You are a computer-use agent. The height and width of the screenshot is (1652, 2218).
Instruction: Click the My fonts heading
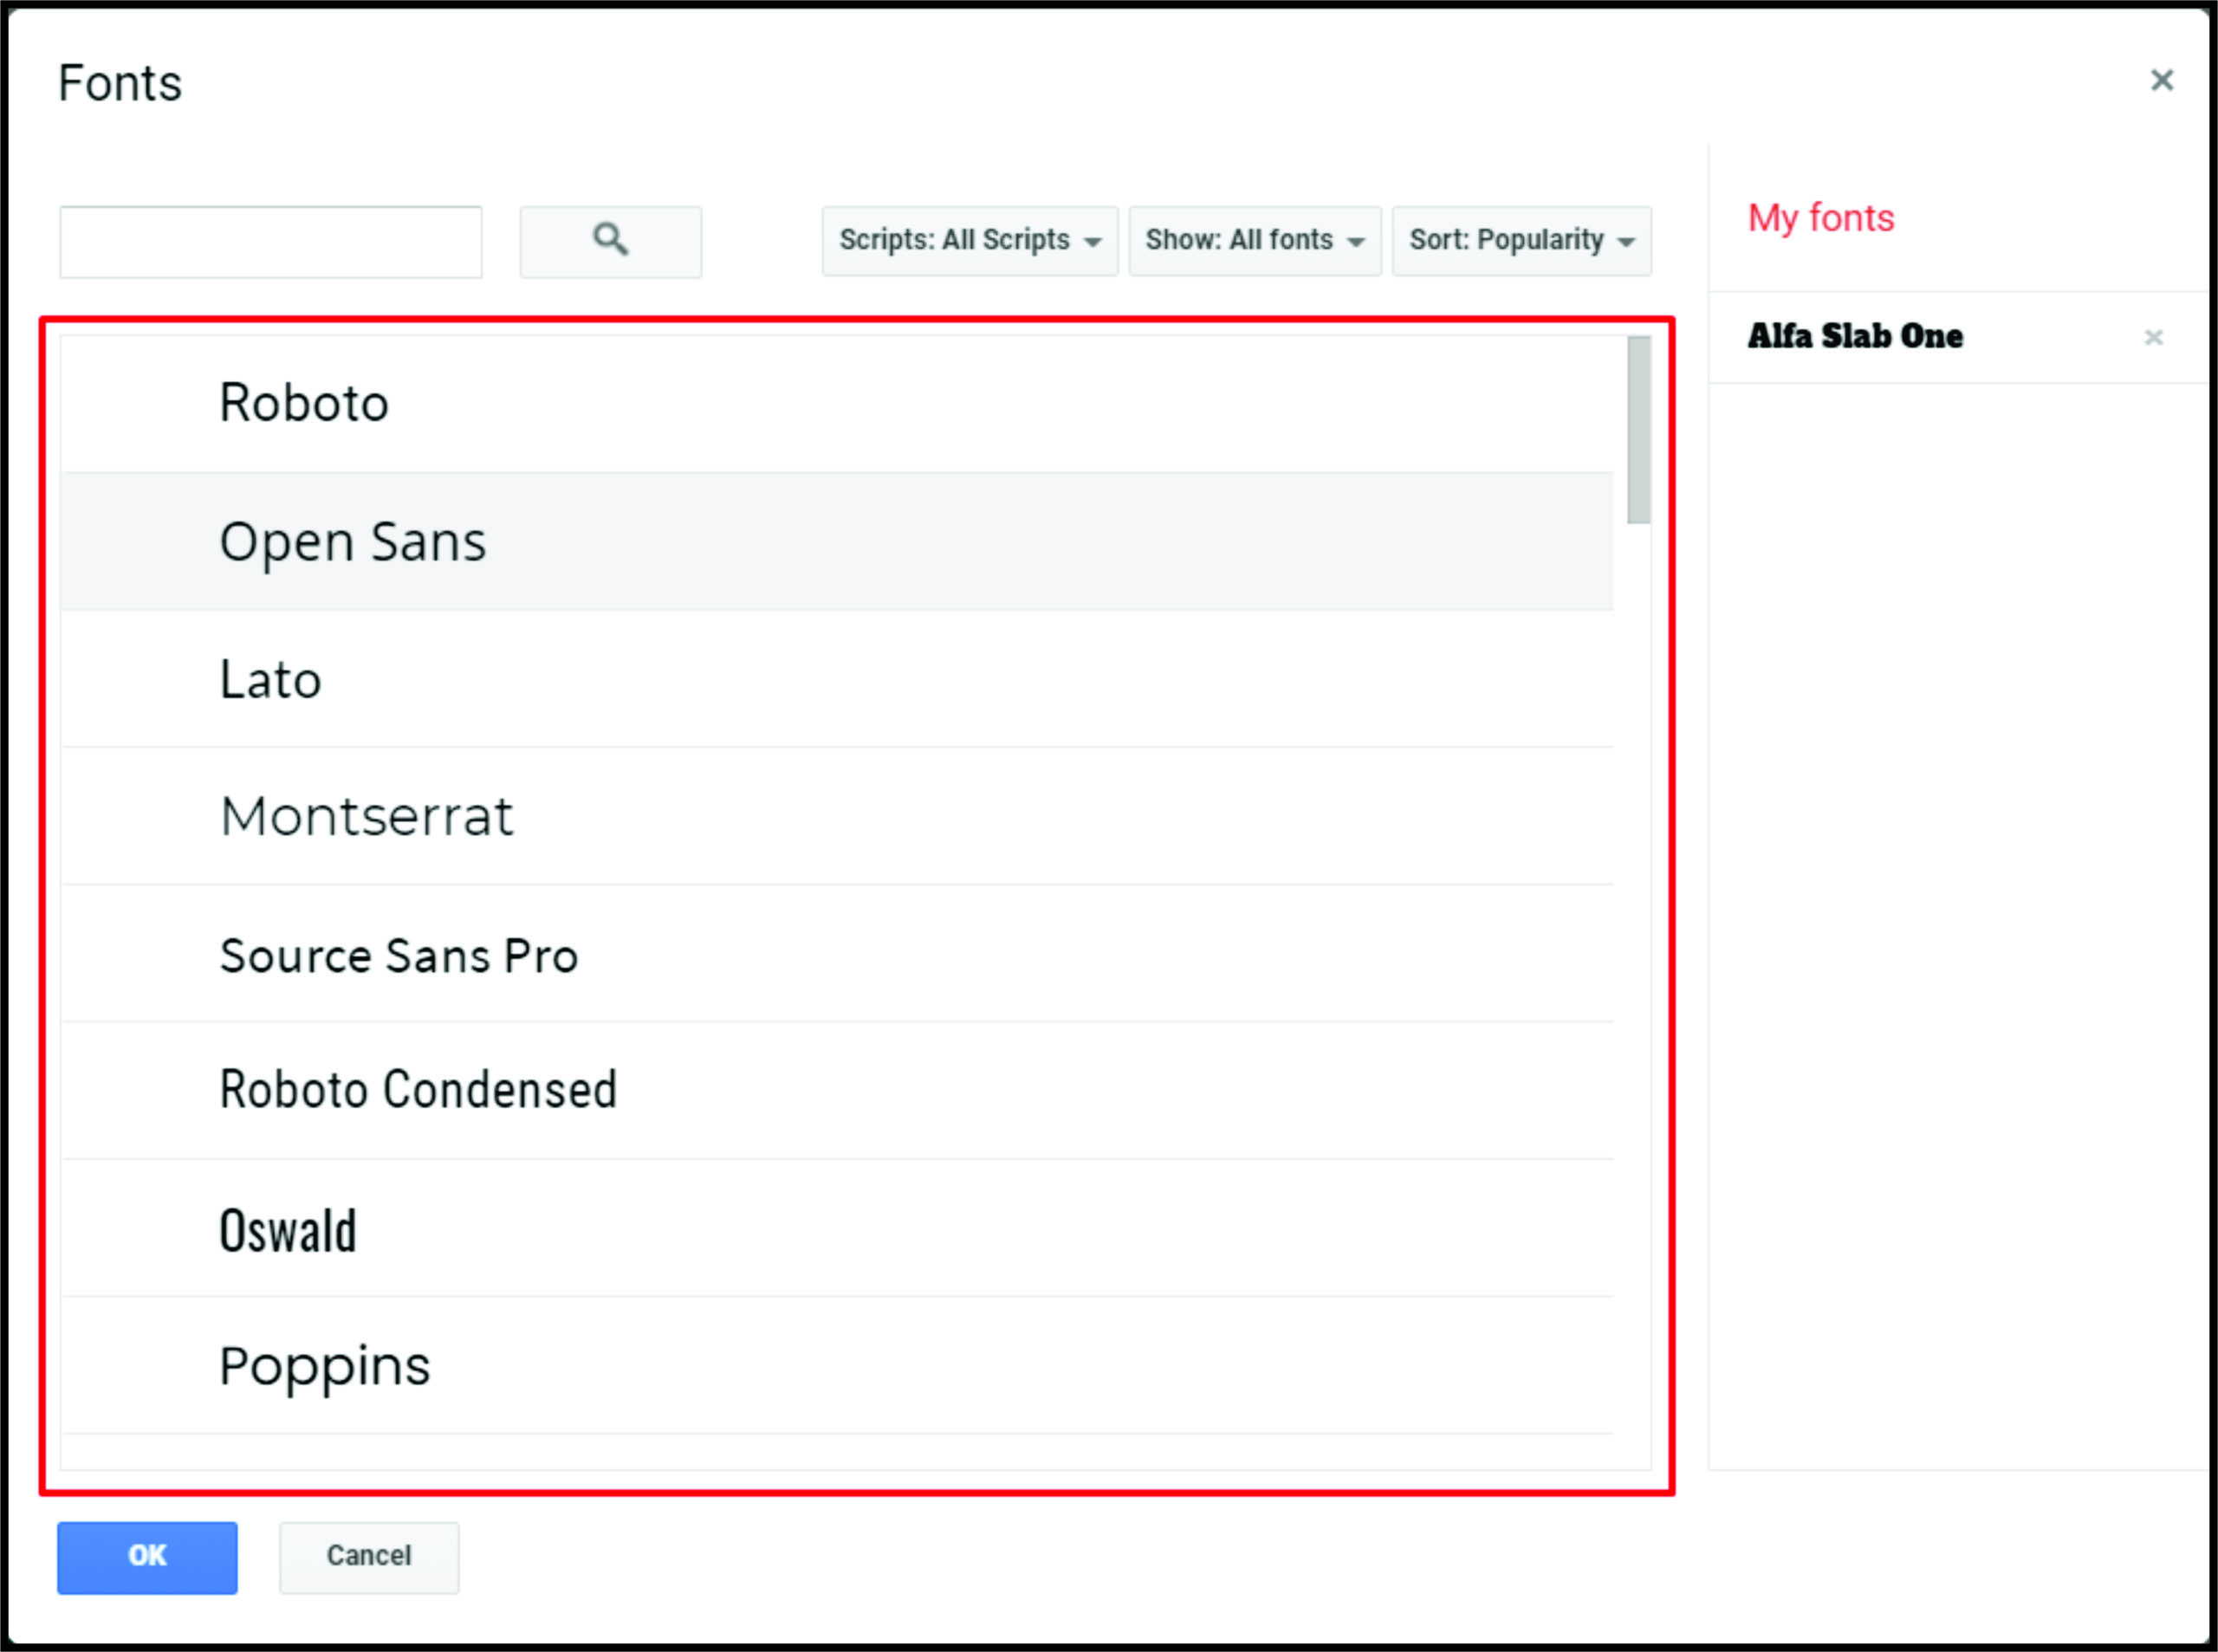point(1820,218)
